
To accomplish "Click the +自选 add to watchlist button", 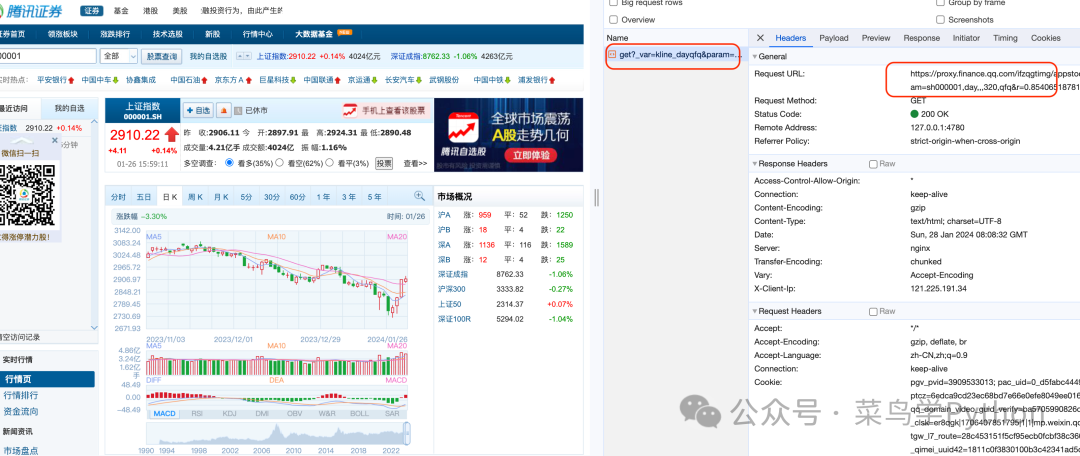I will [198, 110].
